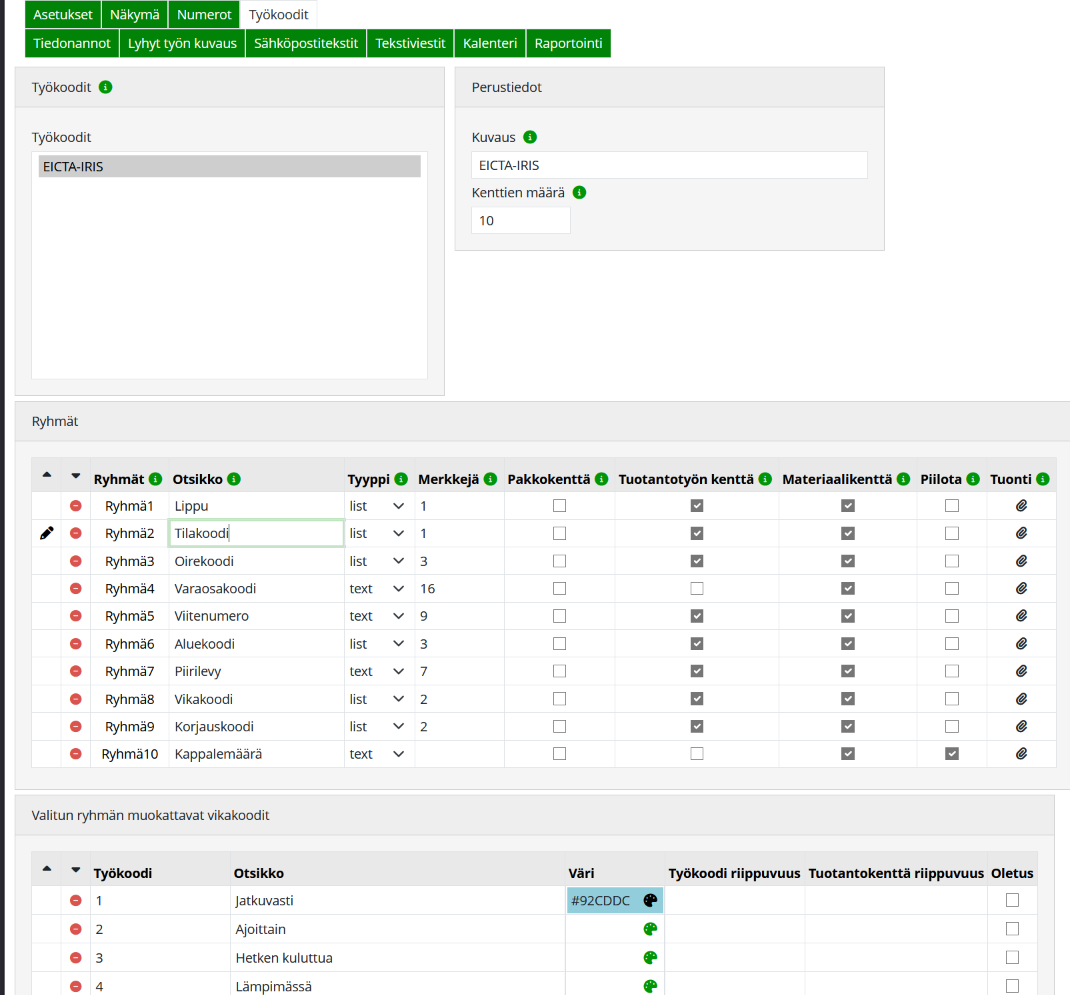
Task: Click the #92CDDC color field for Jatkuvasti
Action: pyautogui.click(x=602, y=901)
